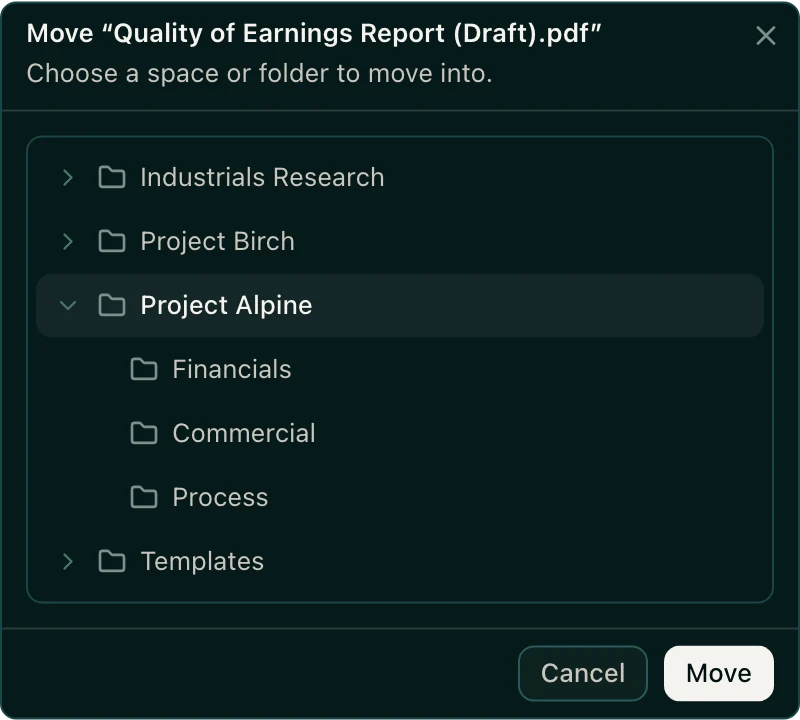Click the Process subfolder icon
The height and width of the screenshot is (720, 800).
[x=144, y=498]
